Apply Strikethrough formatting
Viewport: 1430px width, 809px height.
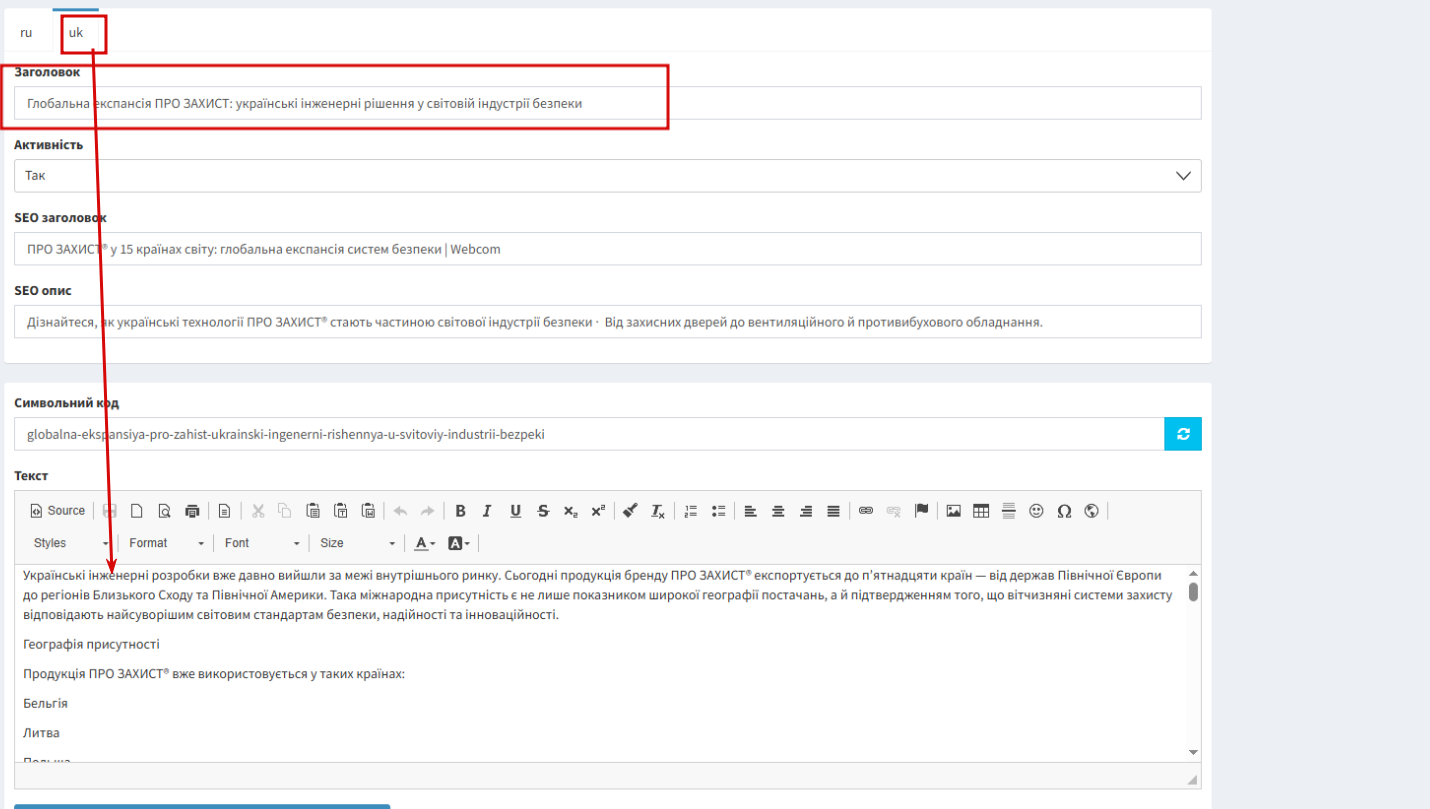click(543, 511)
